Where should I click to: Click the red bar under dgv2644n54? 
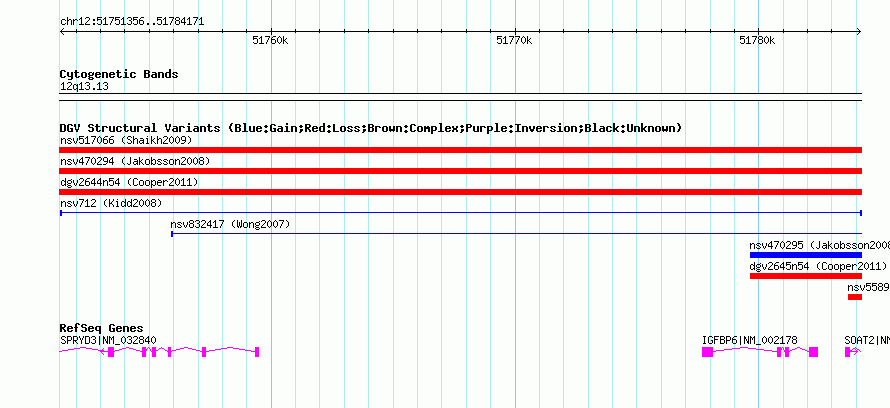[461, 192]
